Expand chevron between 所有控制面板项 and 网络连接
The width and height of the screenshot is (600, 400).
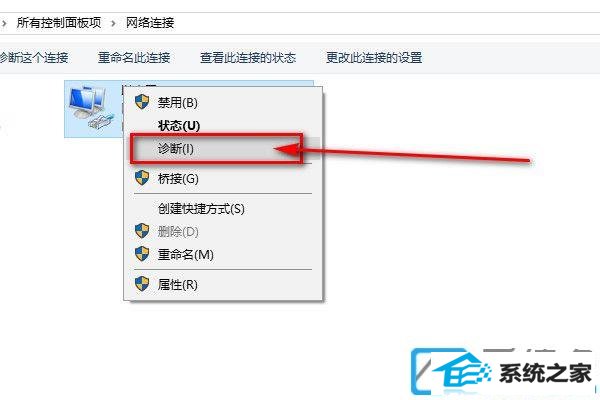point(113,23)
